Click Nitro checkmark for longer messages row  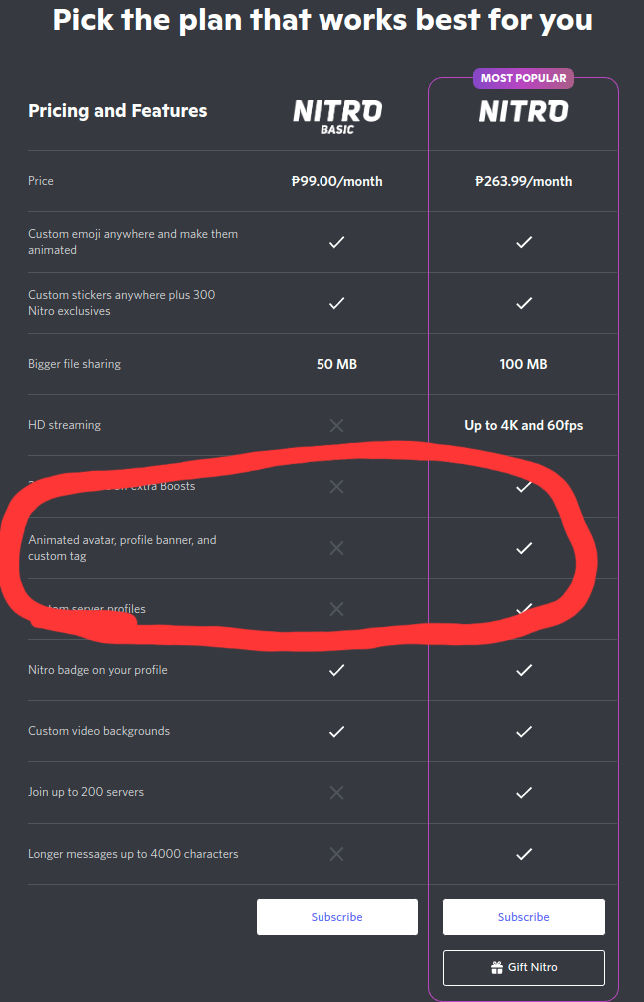pyautogui.click(x=524, y=854)
